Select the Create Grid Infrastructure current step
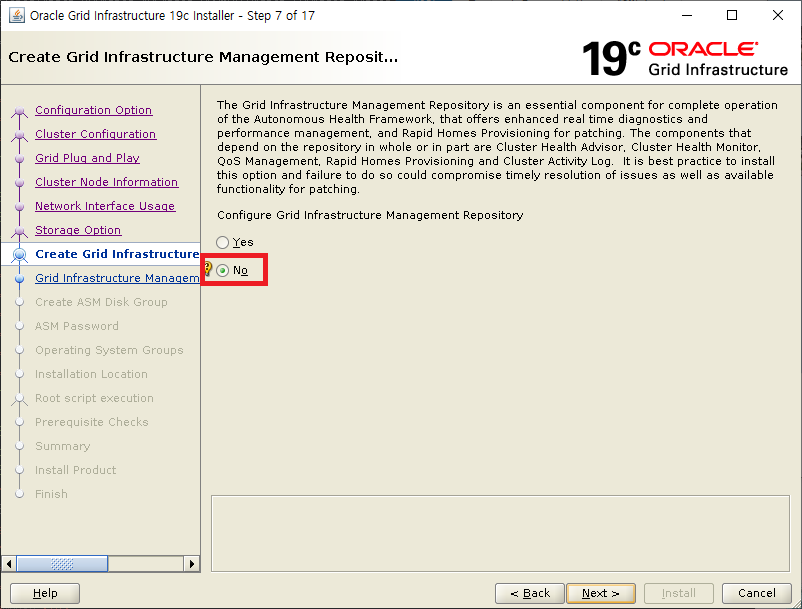This screenshot has width=802, height=609. pyautogui.click(x=117, y=254)
